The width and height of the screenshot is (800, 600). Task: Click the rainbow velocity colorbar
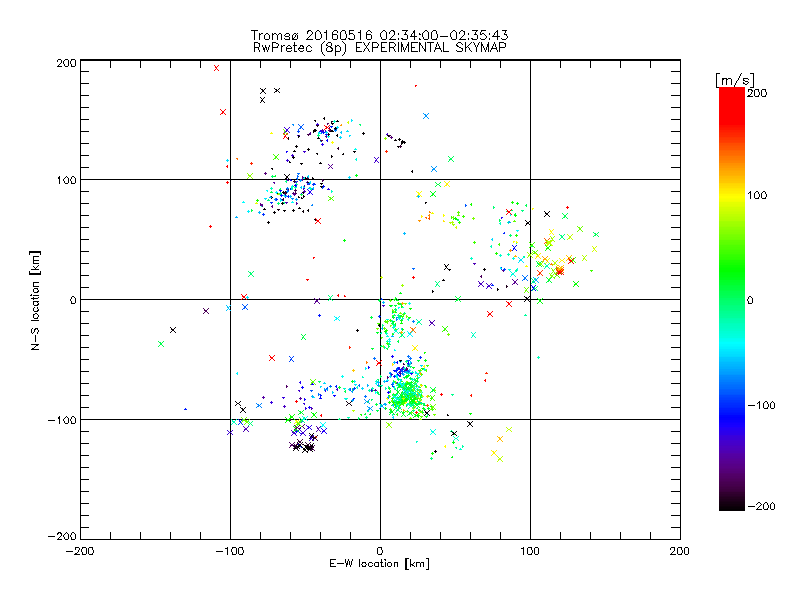point(732,299)
